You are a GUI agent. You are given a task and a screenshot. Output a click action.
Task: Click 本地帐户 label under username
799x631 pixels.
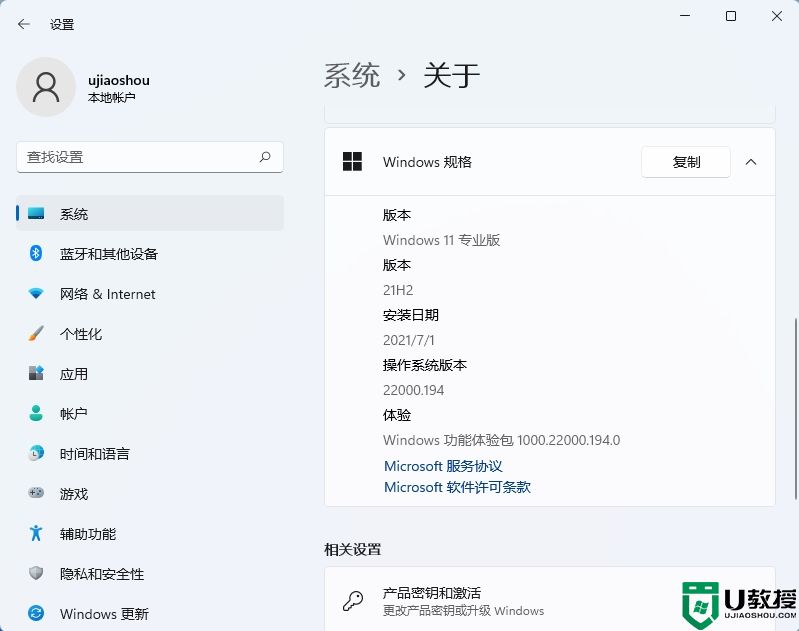[111, 97]
